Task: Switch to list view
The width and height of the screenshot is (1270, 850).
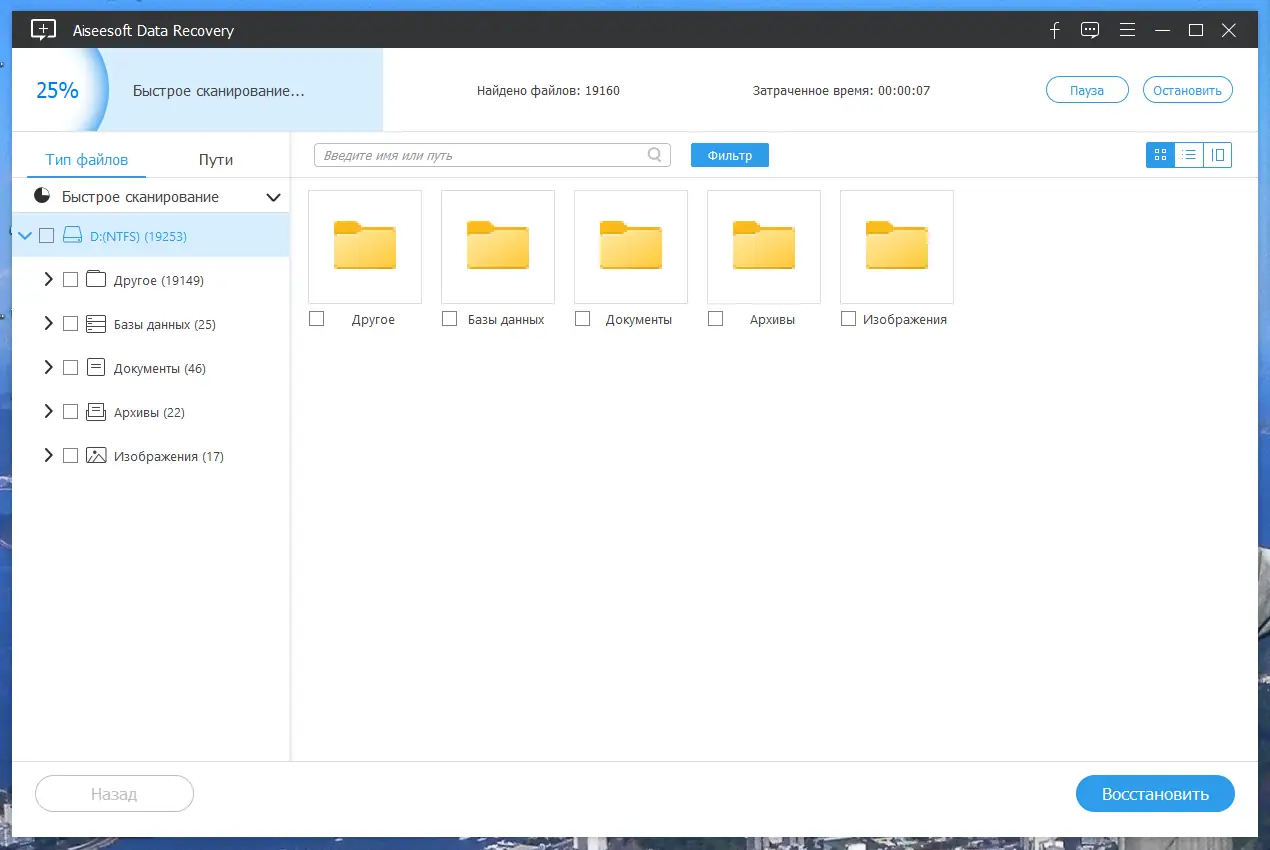Action: point(1189,155)
